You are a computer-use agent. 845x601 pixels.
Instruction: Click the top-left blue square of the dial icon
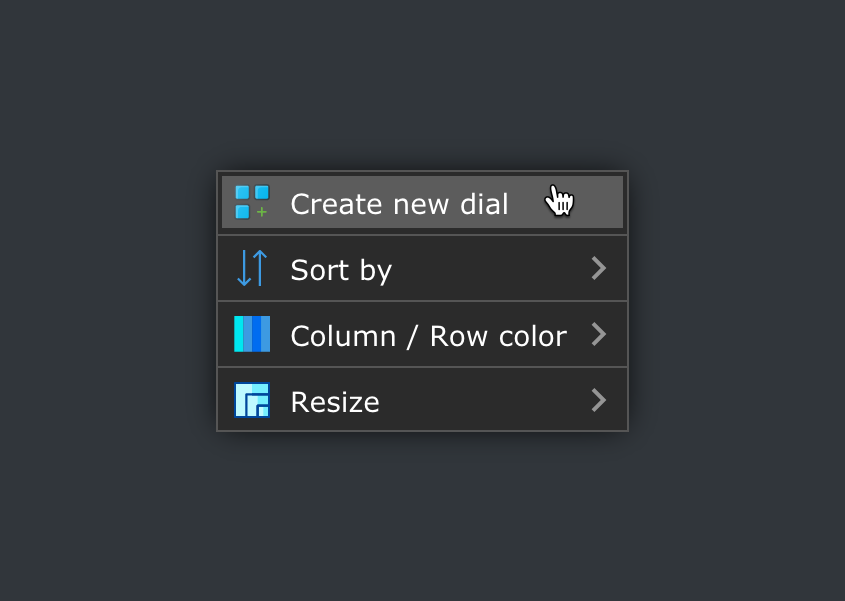pos(242,192)
